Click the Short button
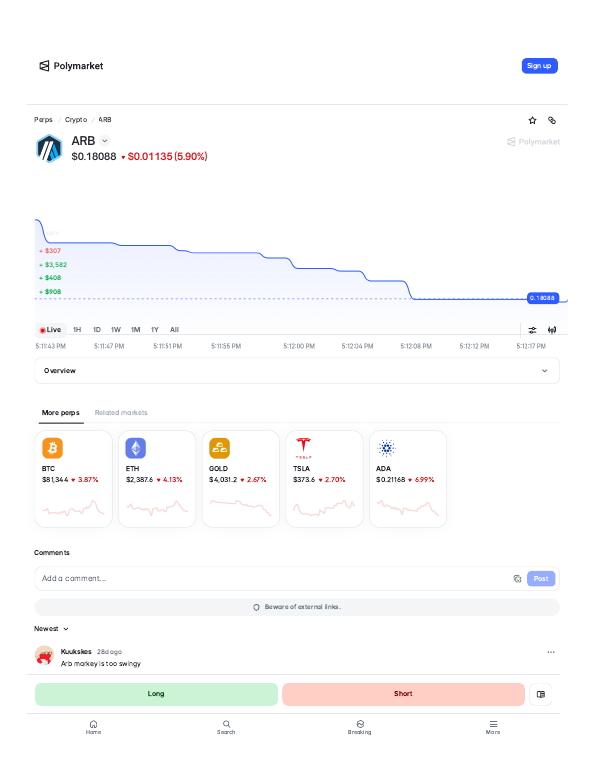Viewport: 595px width, 770px height. (403, 694)
